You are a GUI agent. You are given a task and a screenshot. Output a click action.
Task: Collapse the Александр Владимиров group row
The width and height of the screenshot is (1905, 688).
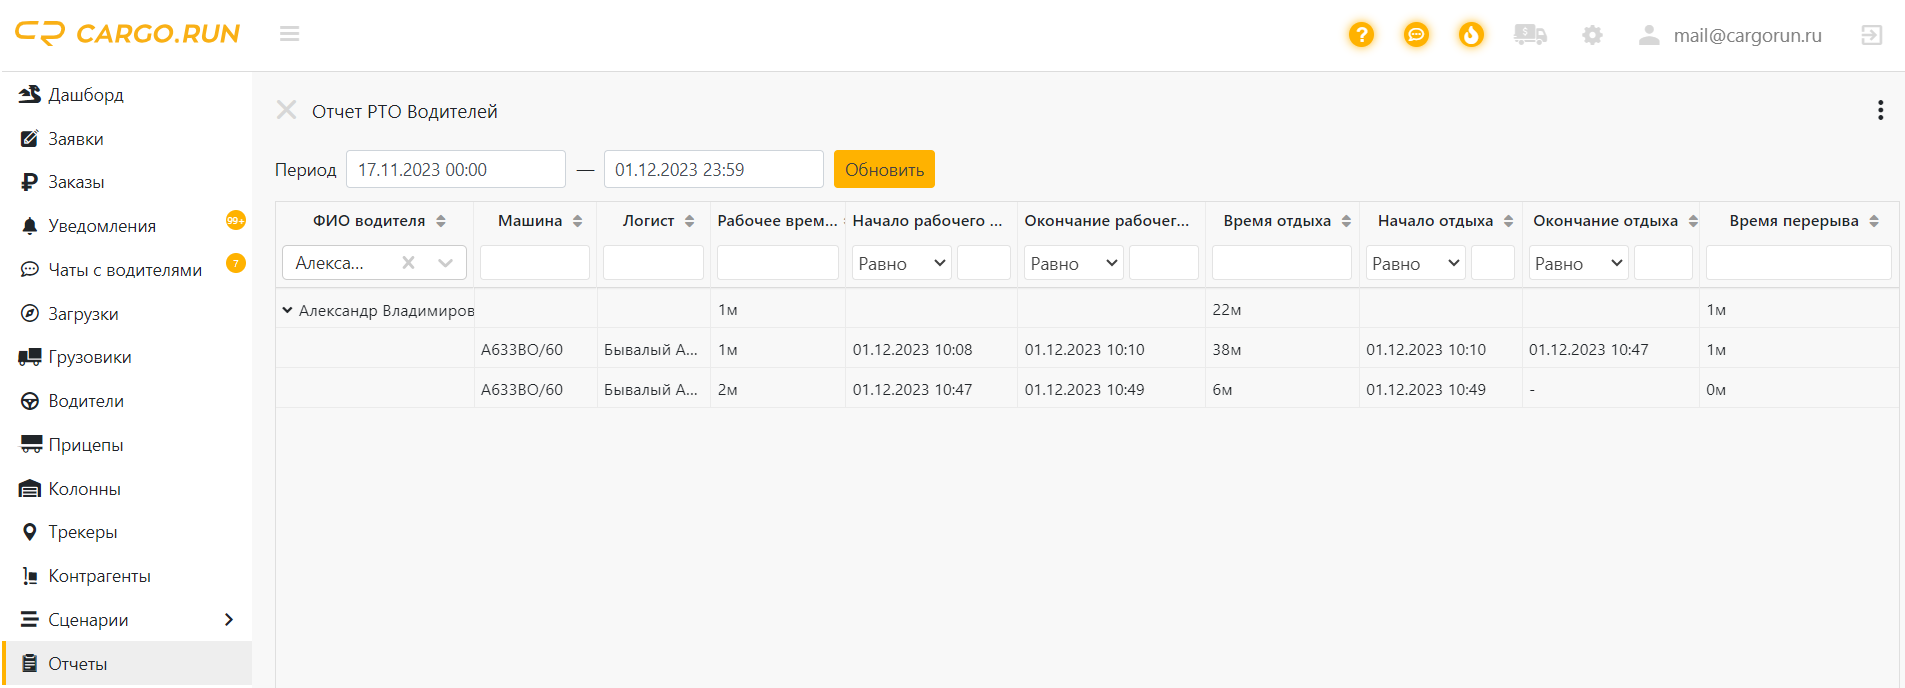288,310
